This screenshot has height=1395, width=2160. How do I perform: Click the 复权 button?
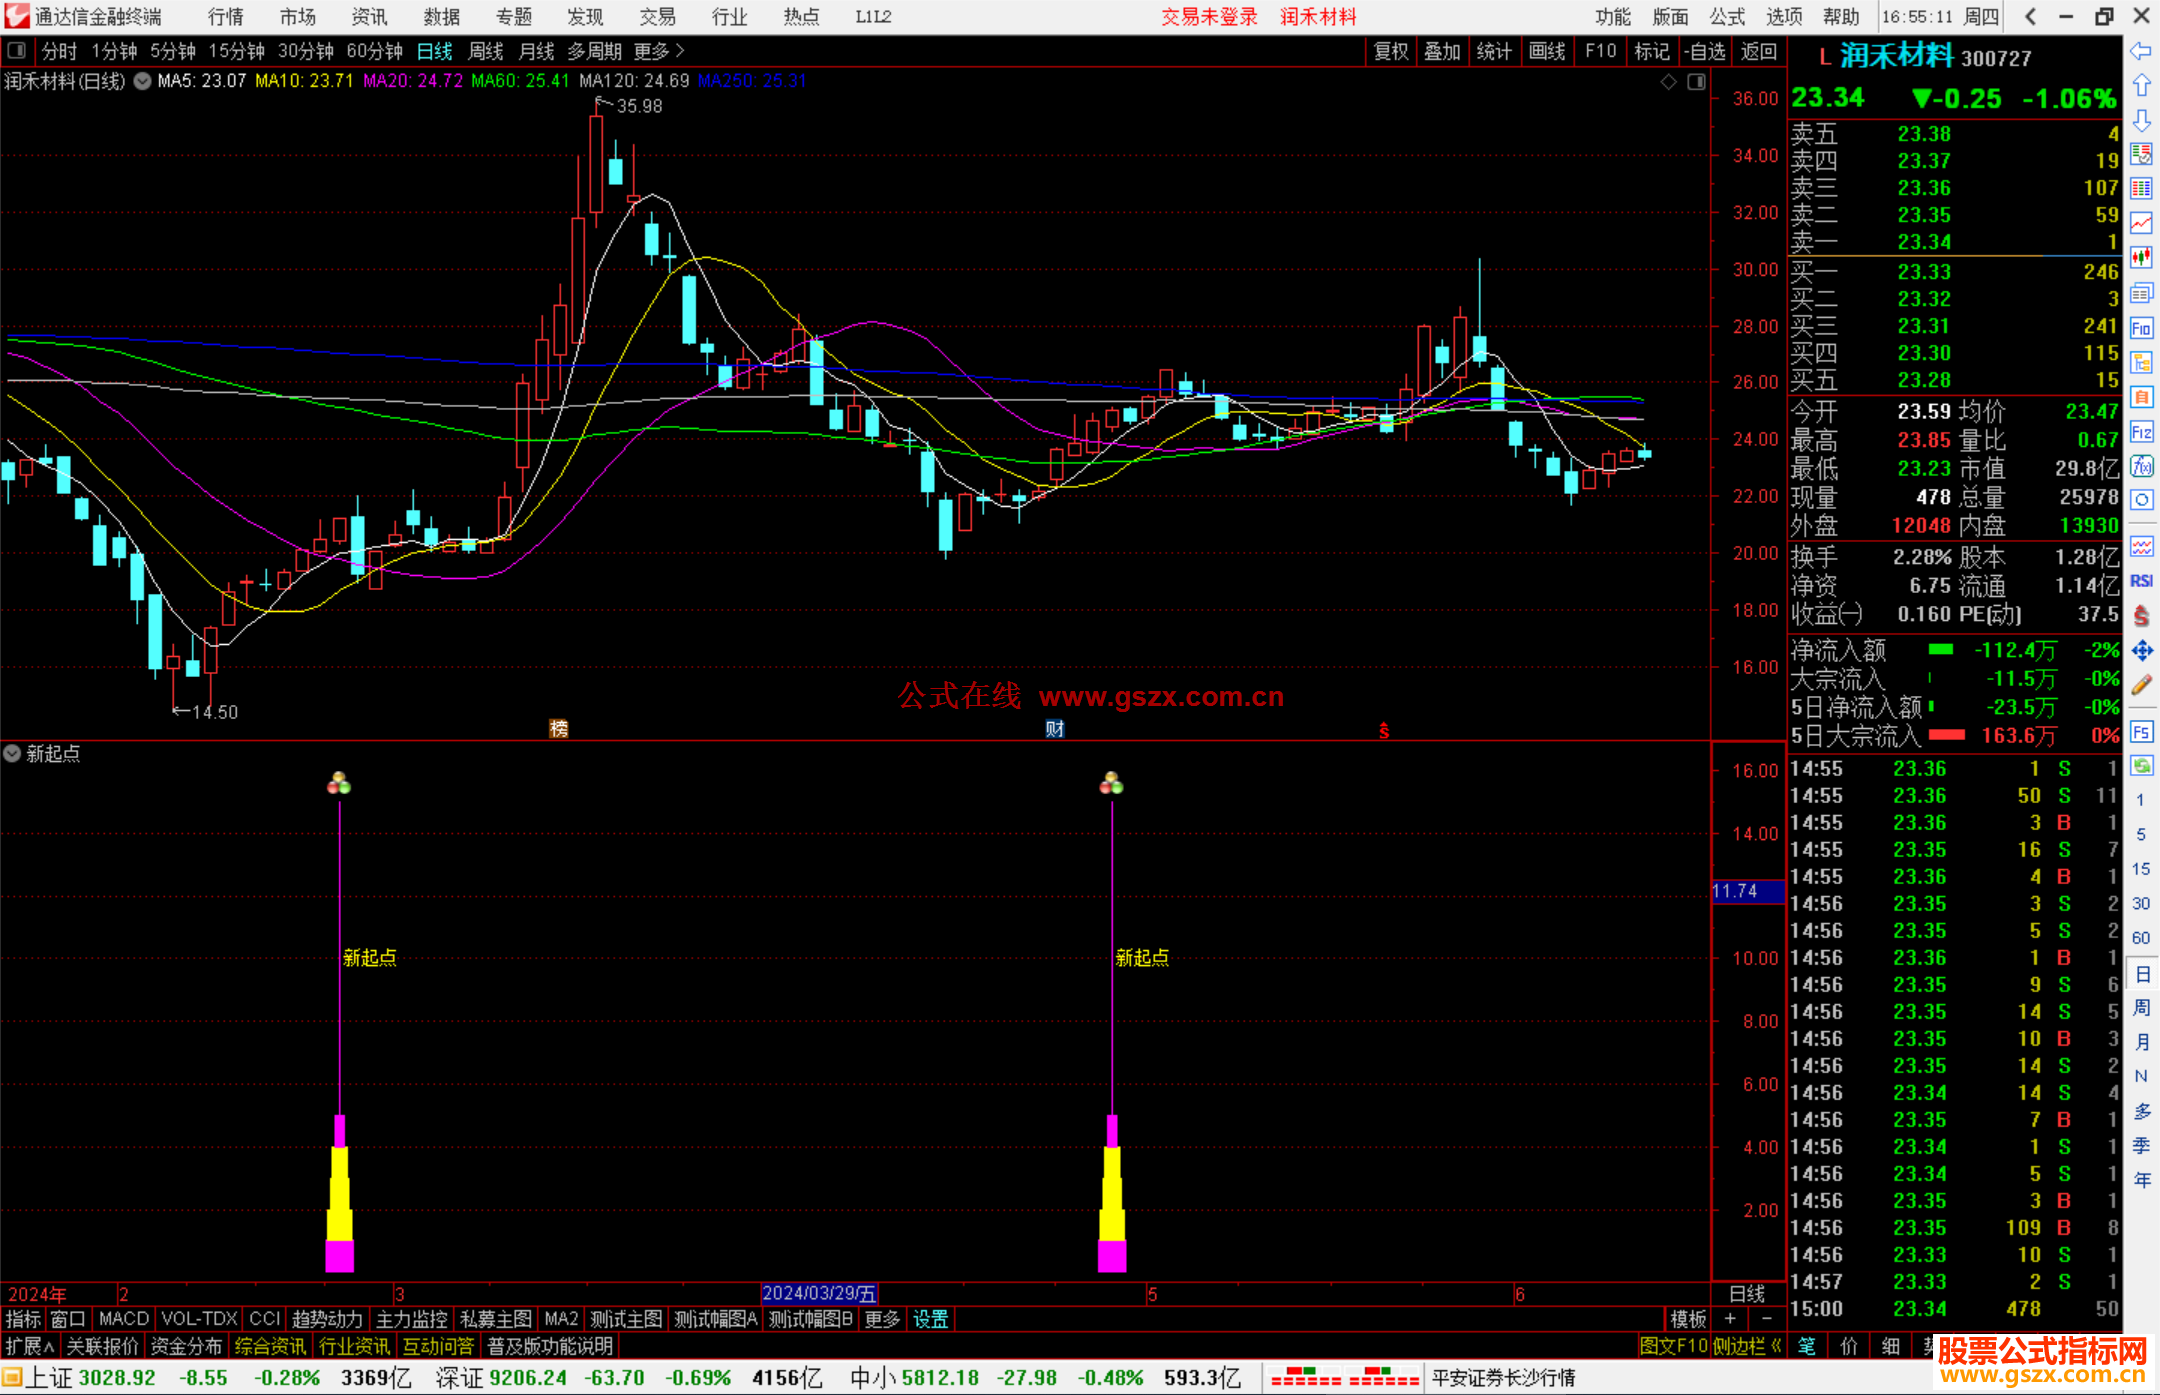1390,50
